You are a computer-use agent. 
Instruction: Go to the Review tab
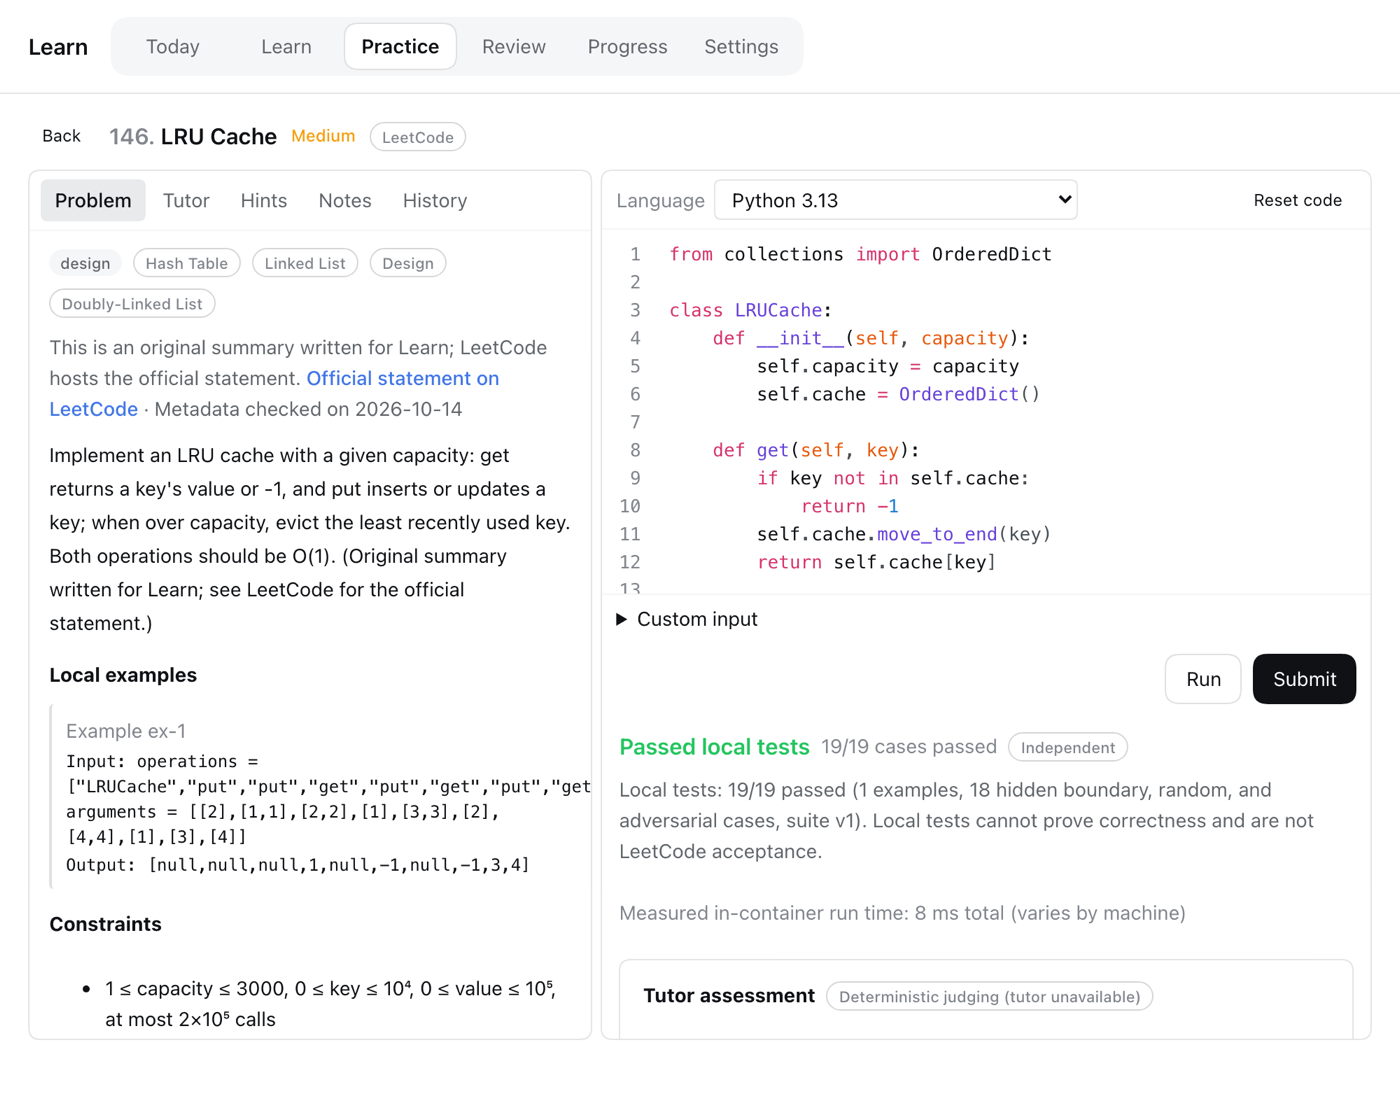click(514, 47)
